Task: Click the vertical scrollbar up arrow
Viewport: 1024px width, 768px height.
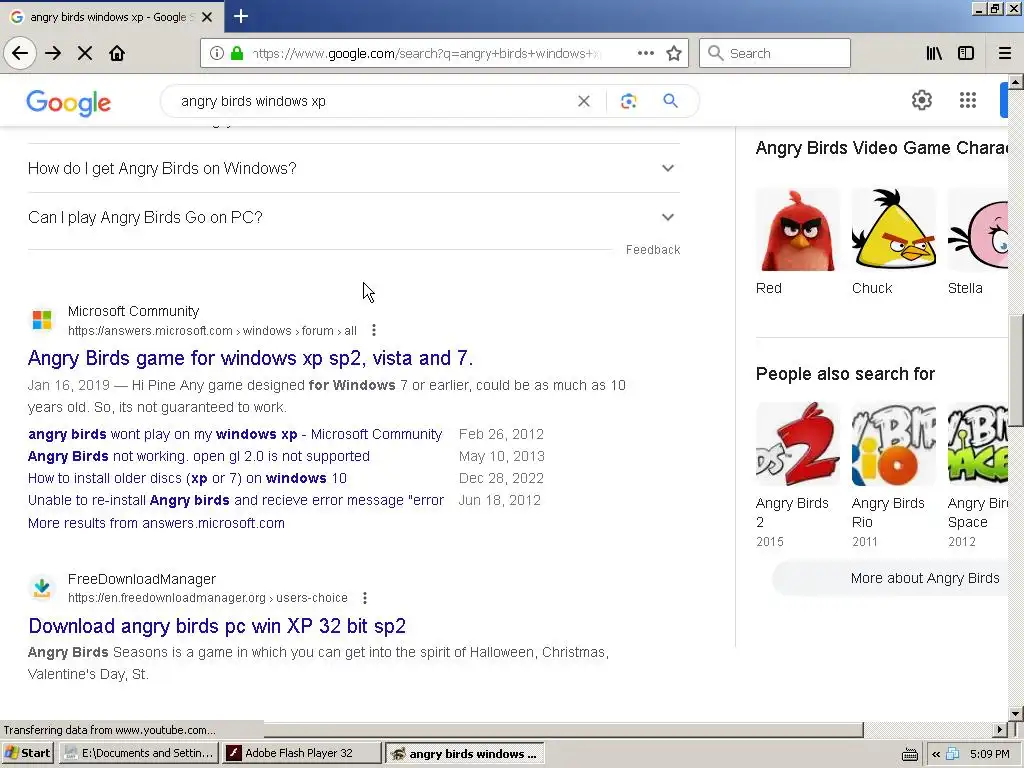Action: click(x=1016, y=82)
